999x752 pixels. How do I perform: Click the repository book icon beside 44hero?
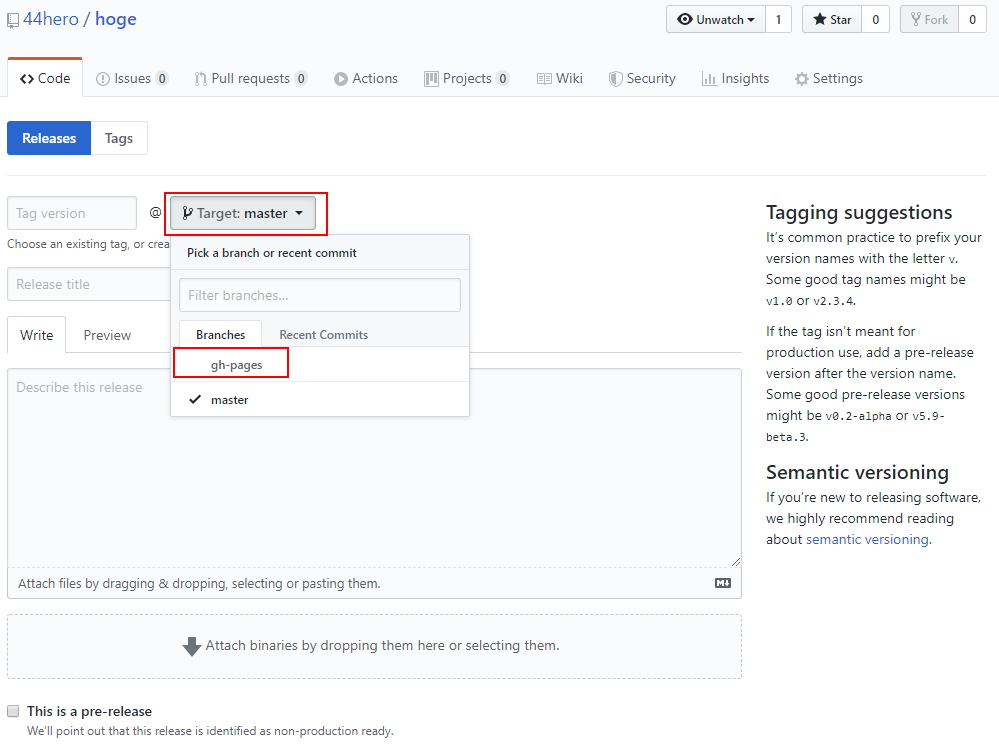[x=13, y=20]
